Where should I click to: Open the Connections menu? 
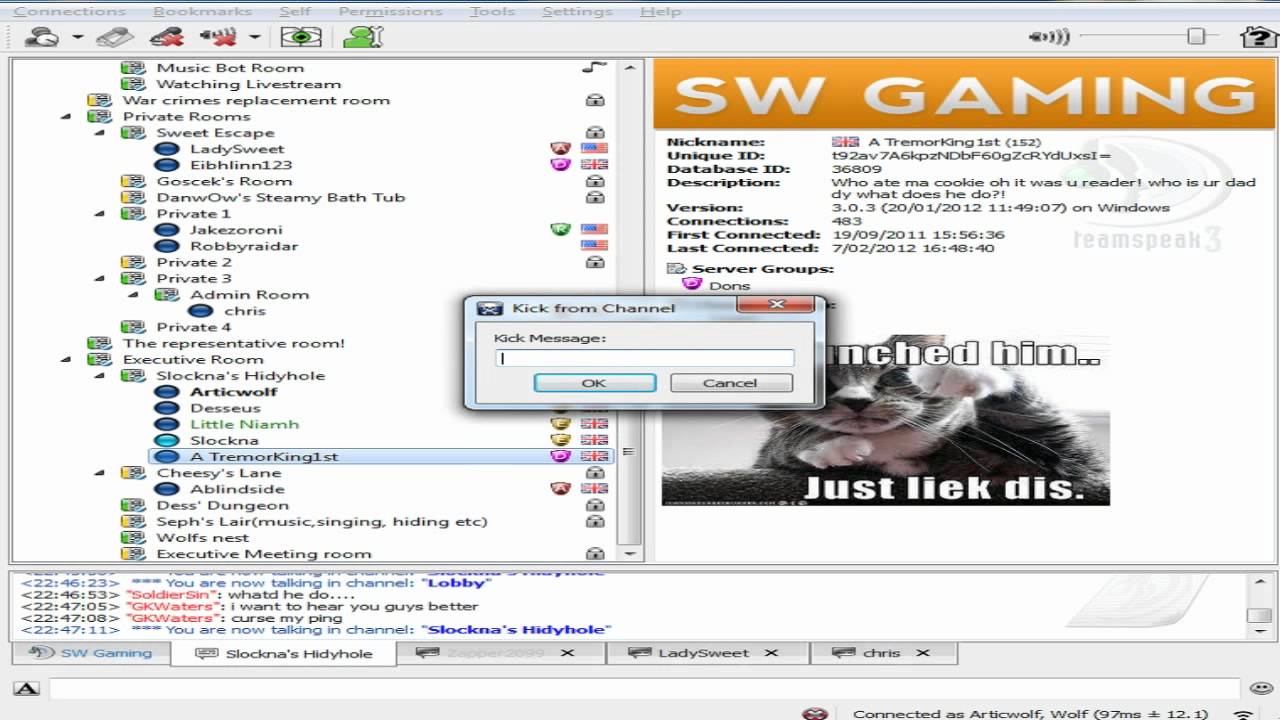(70, 12)
